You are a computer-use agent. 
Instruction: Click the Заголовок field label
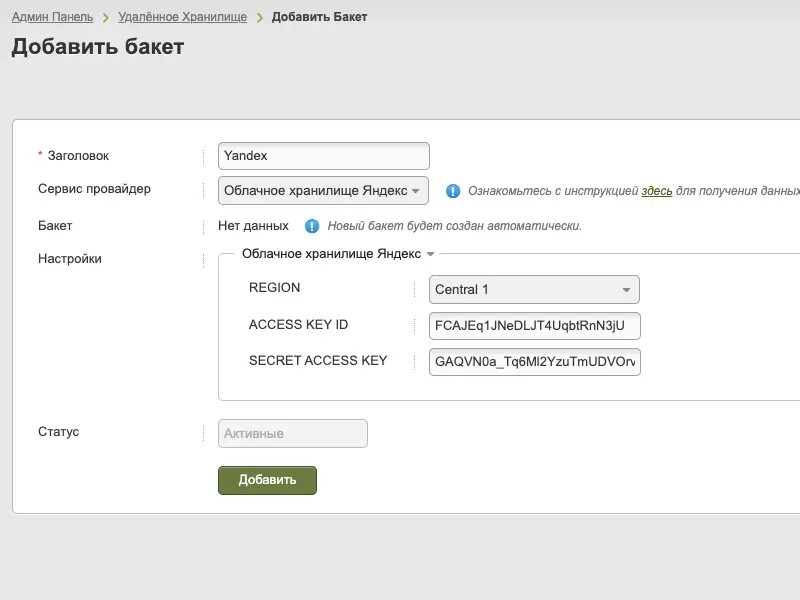pyautogui.click(x=78, y=156)
